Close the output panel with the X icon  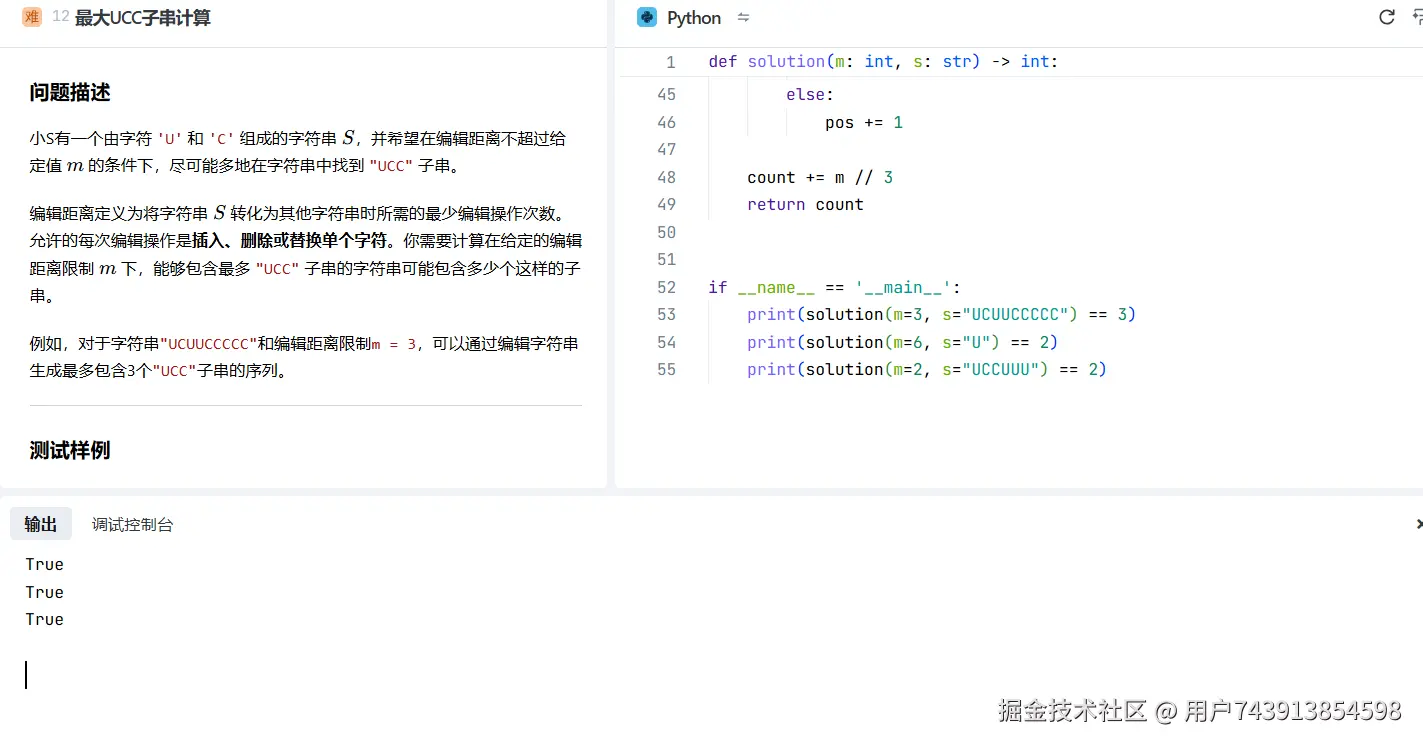point(1419,524)
